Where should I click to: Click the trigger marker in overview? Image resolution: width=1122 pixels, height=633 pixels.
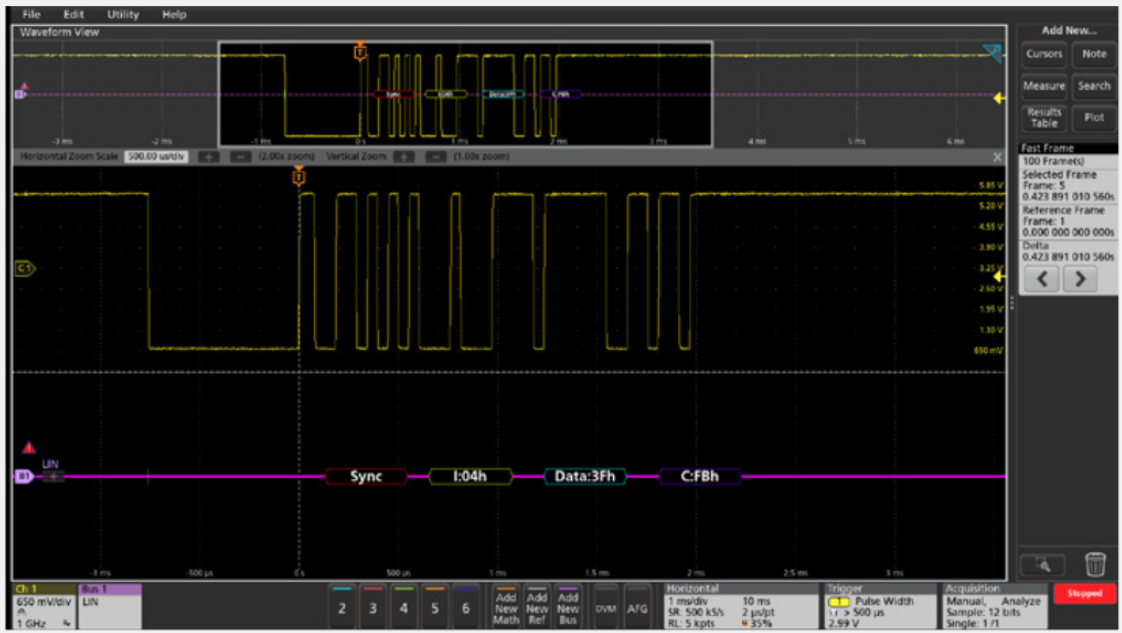point(360,51)
